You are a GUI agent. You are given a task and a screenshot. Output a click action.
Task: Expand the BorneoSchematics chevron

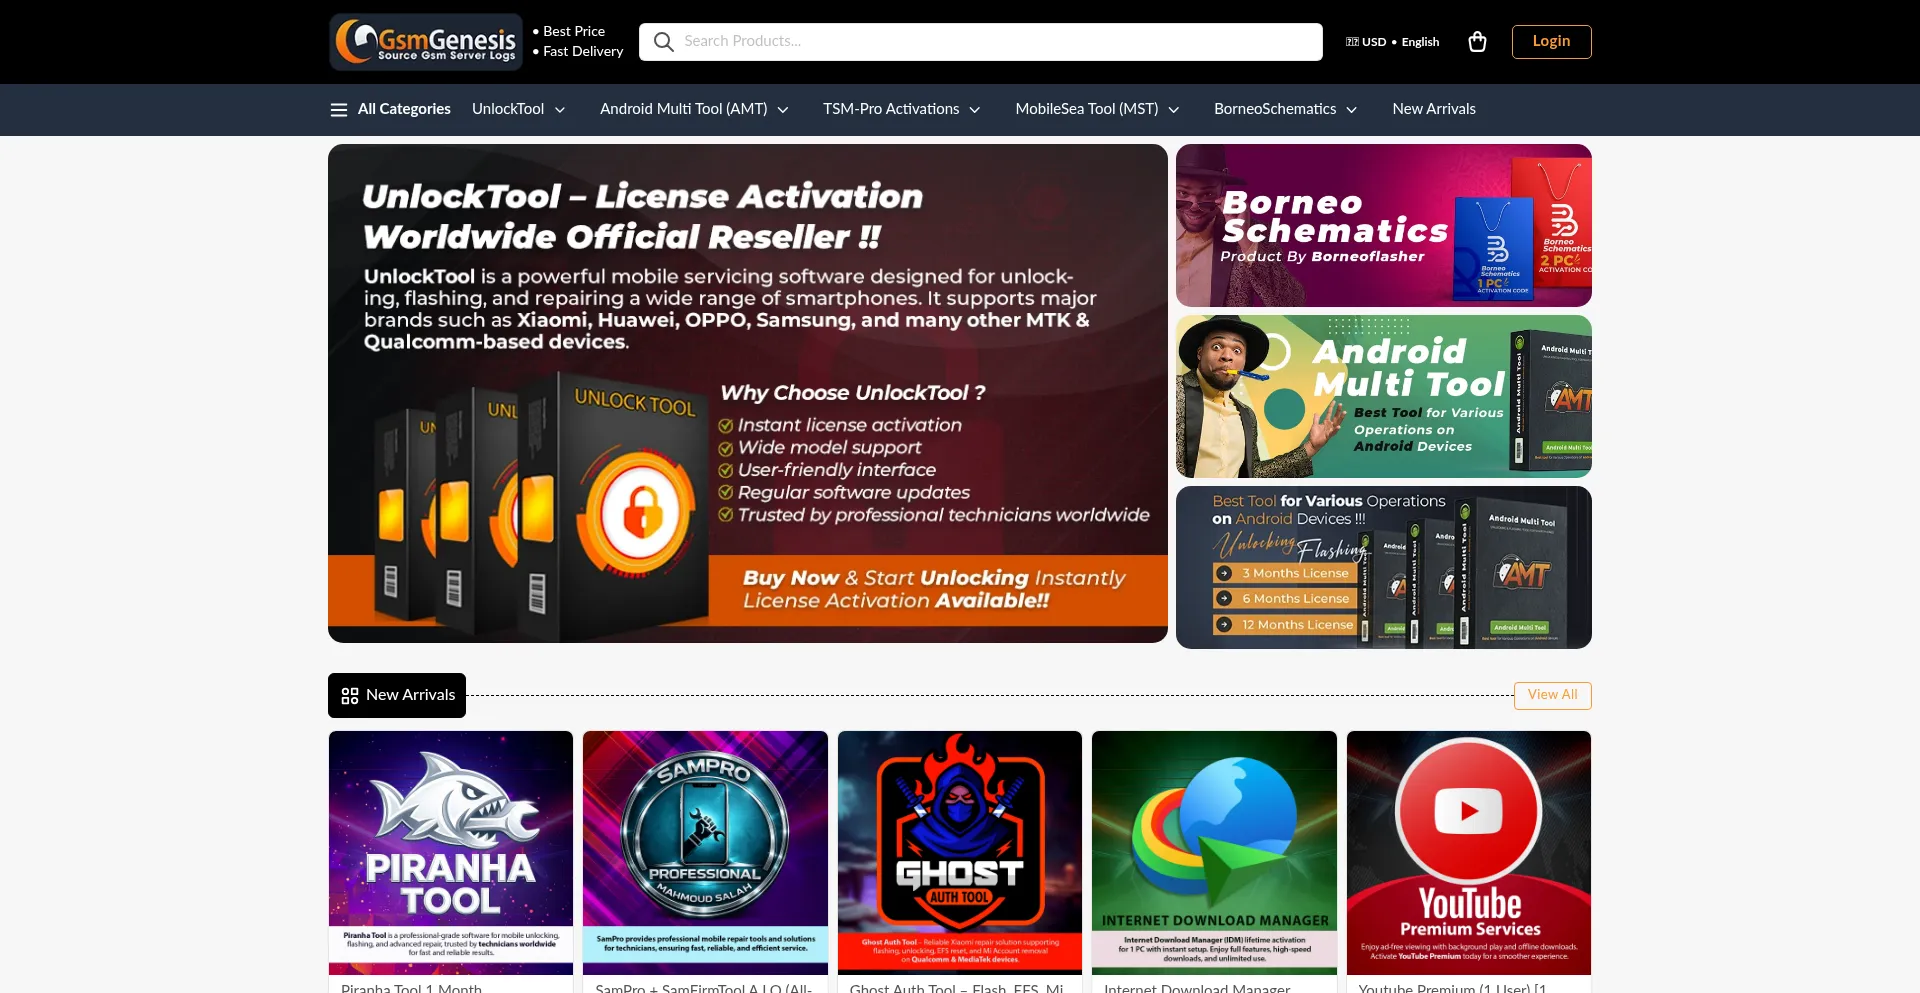coord(1352,110)
